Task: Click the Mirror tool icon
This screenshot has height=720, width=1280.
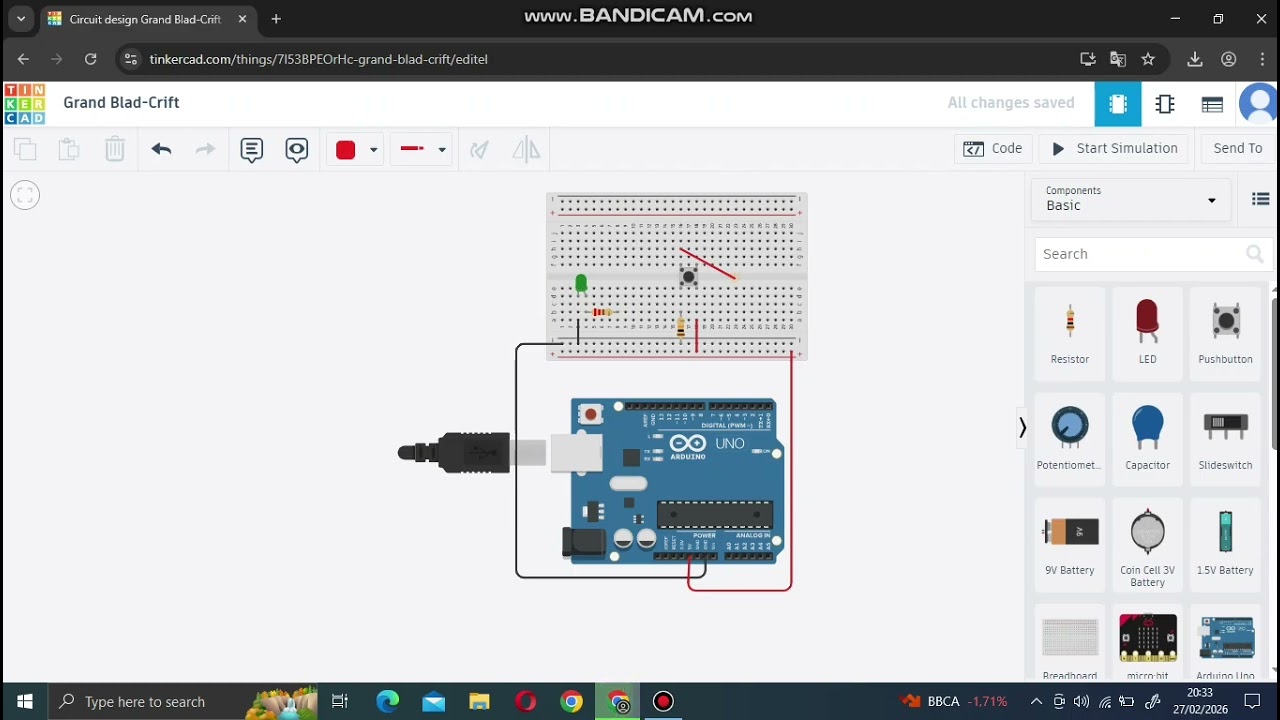Action: (x=526, y=150)
